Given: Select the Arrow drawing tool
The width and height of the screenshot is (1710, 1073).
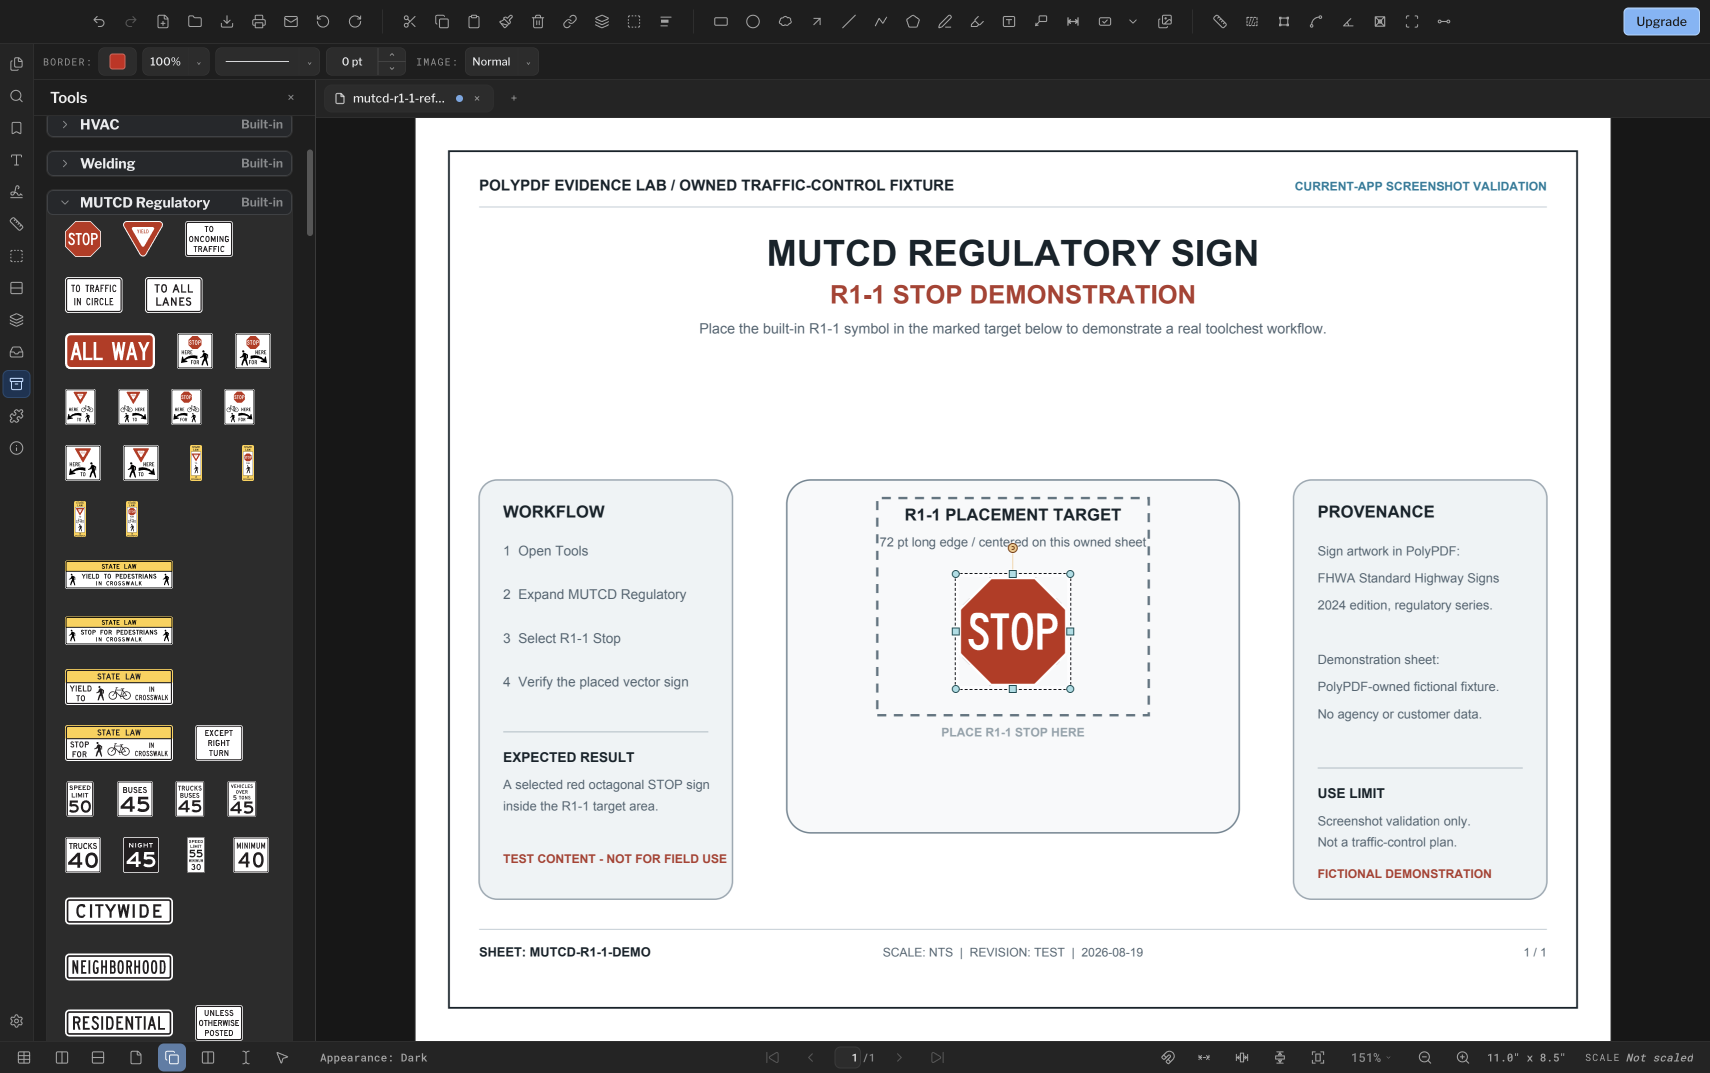Looking at the screenshot, I should [817, 21].
